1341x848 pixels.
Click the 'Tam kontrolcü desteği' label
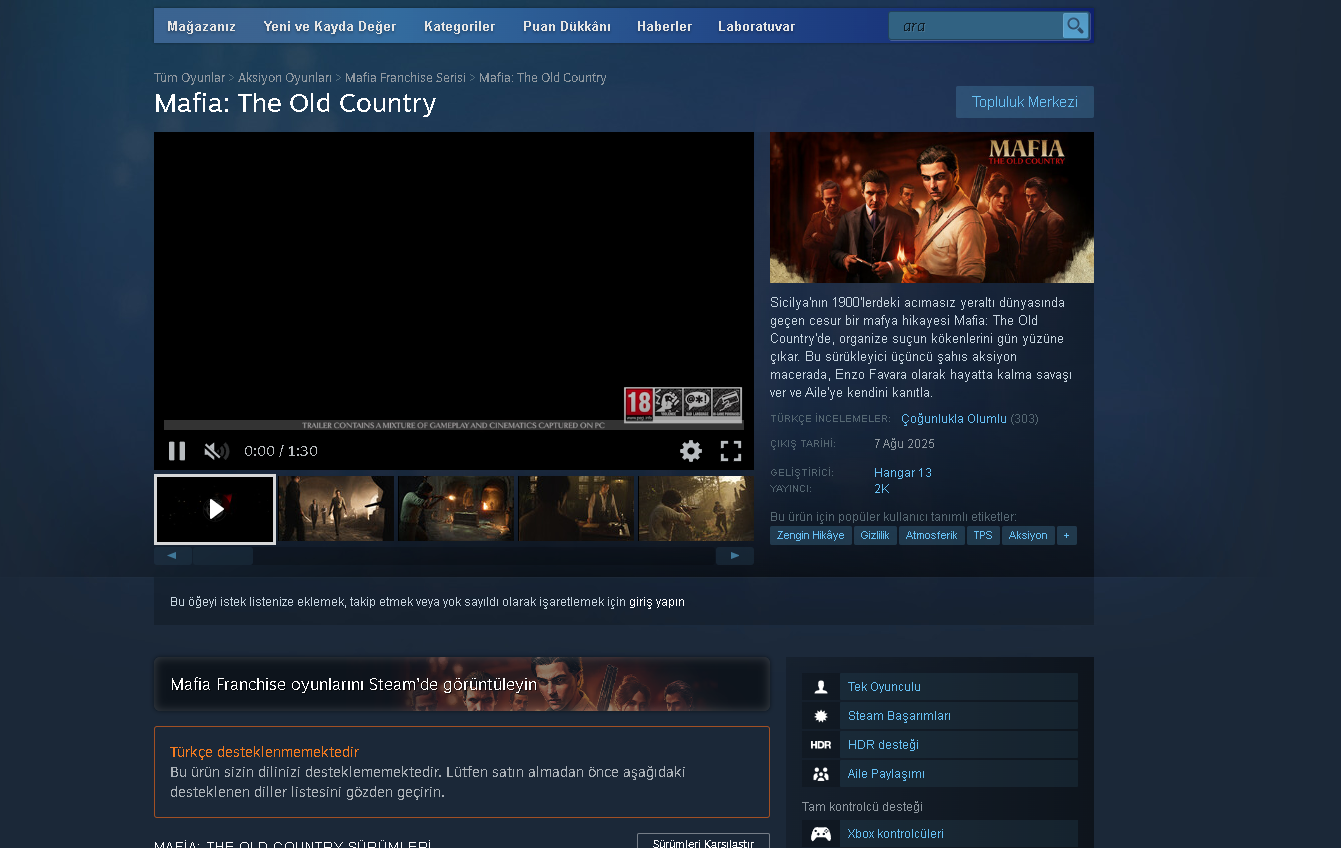[862, 807]
